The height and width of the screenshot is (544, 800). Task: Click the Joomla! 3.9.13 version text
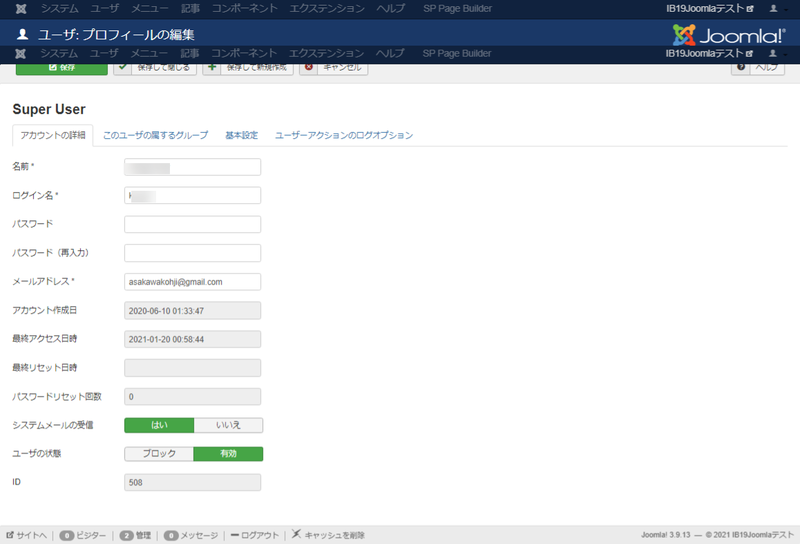(x=666, y=535)
